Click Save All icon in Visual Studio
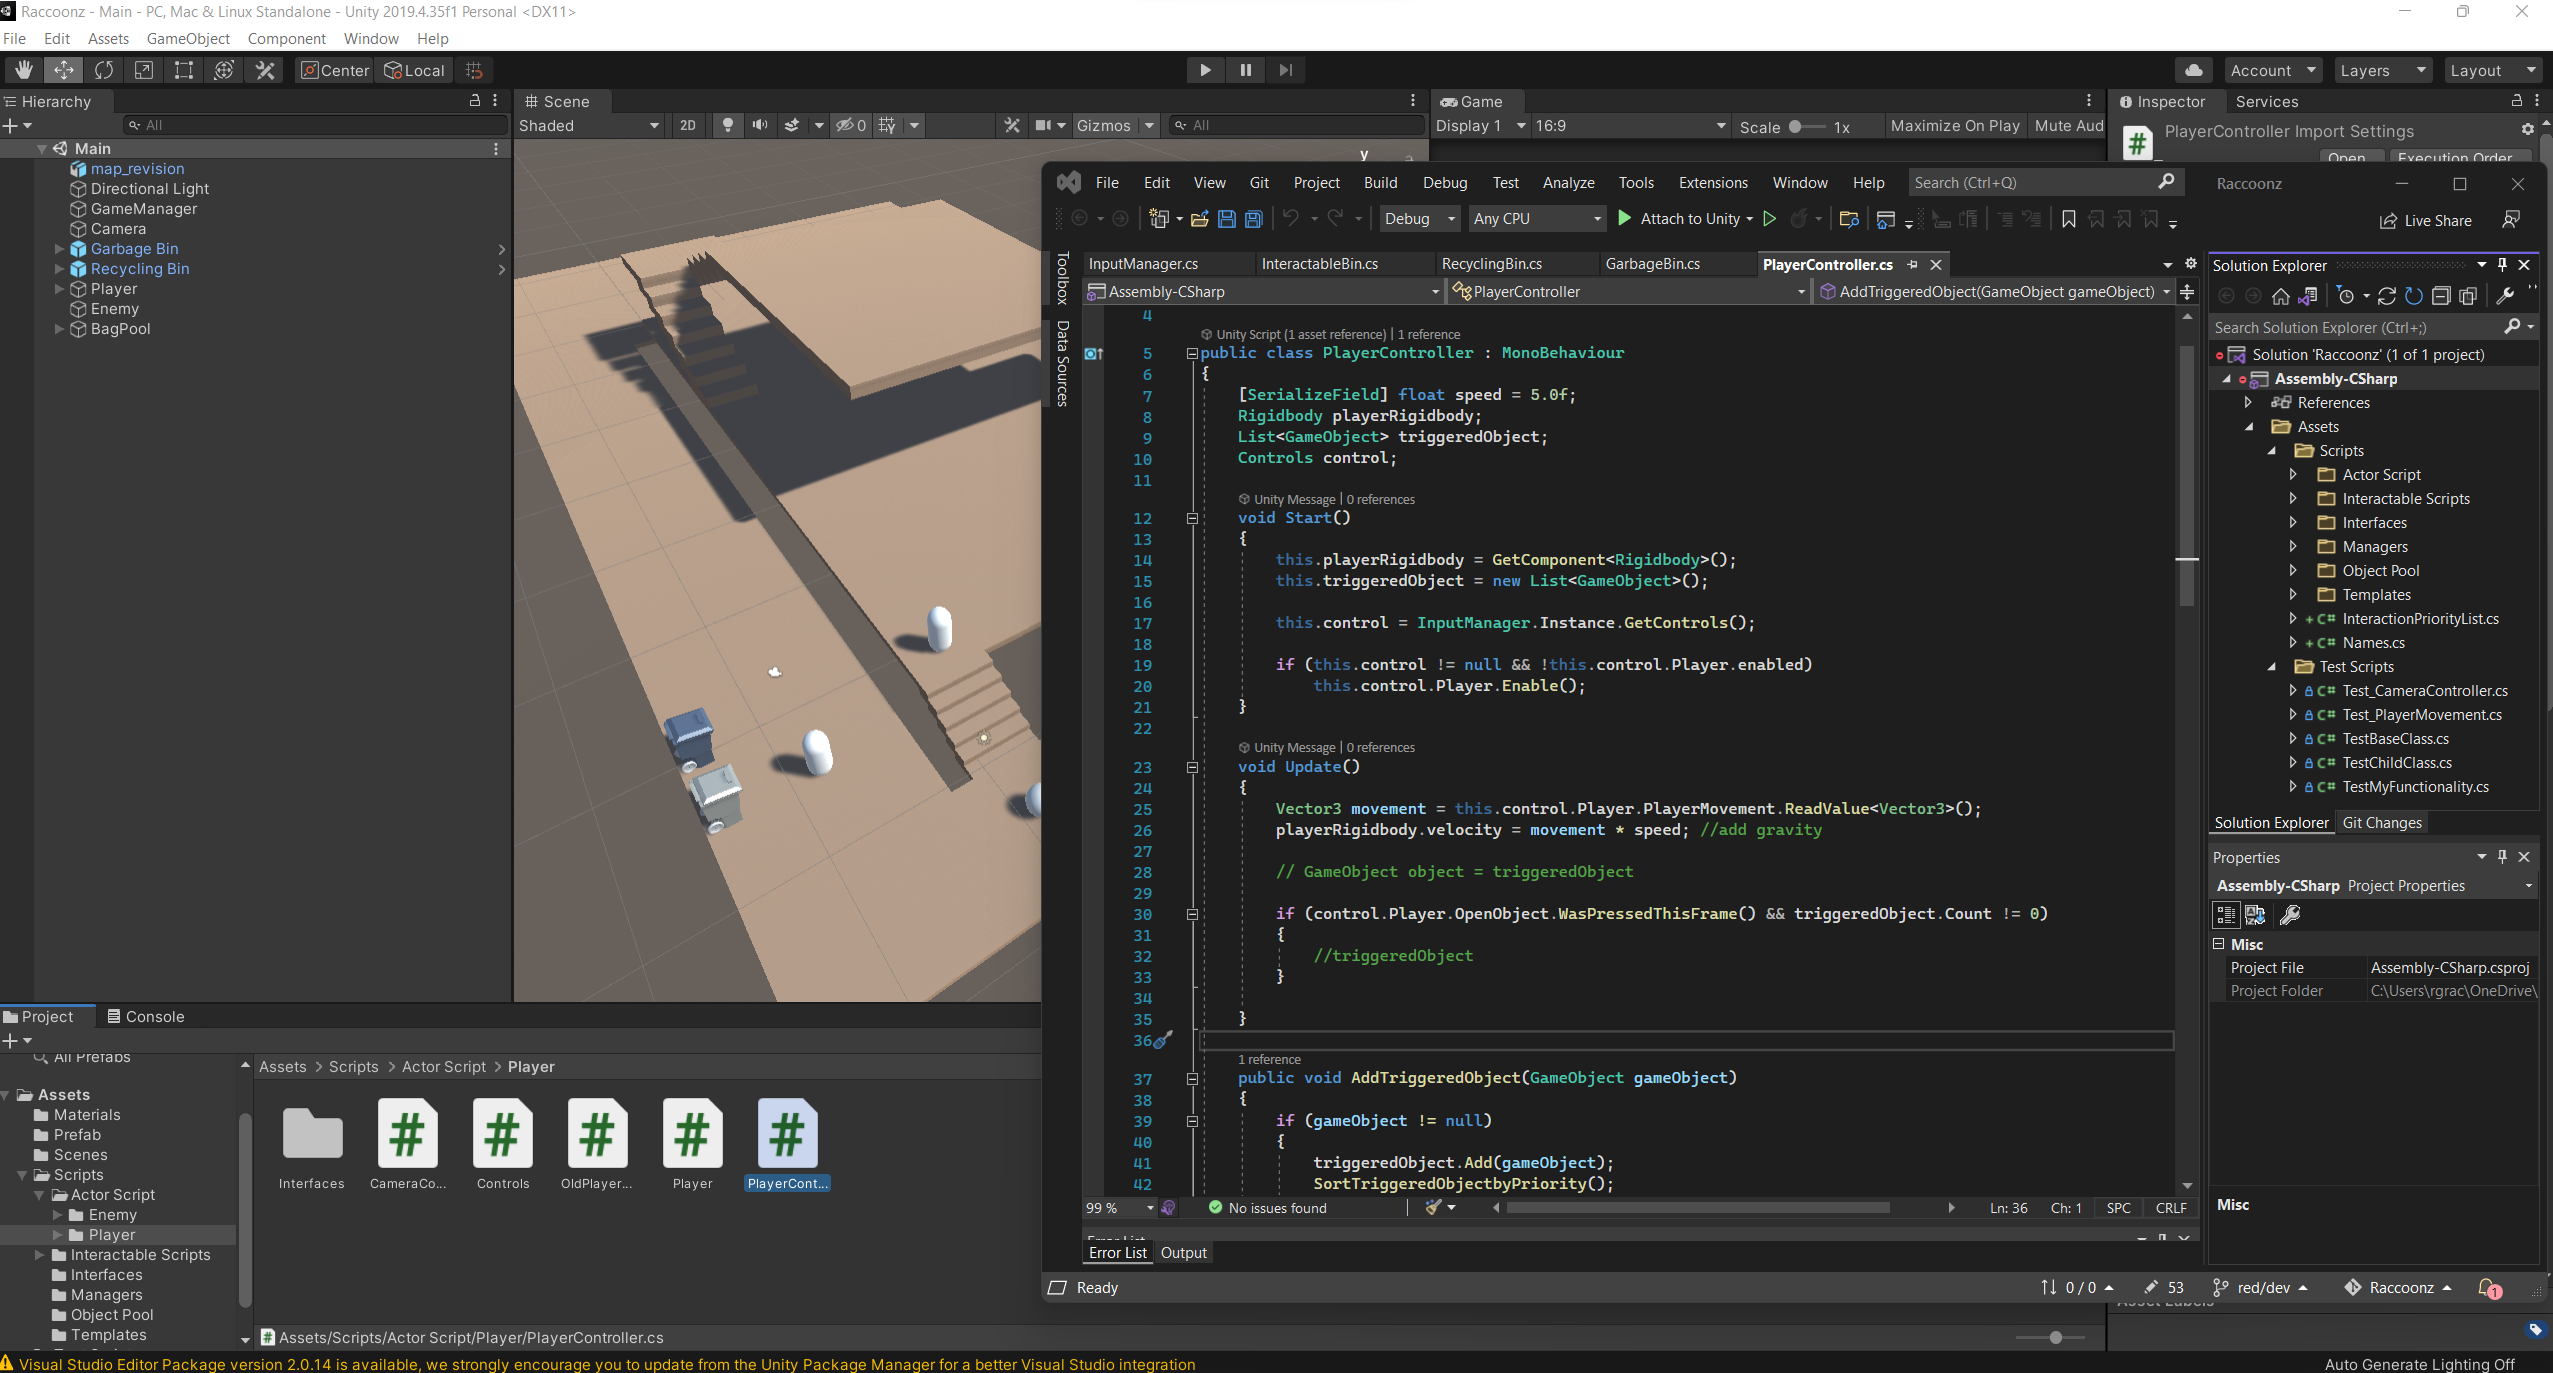This screenshot has width=2553, height=1373. point(1253,219)
